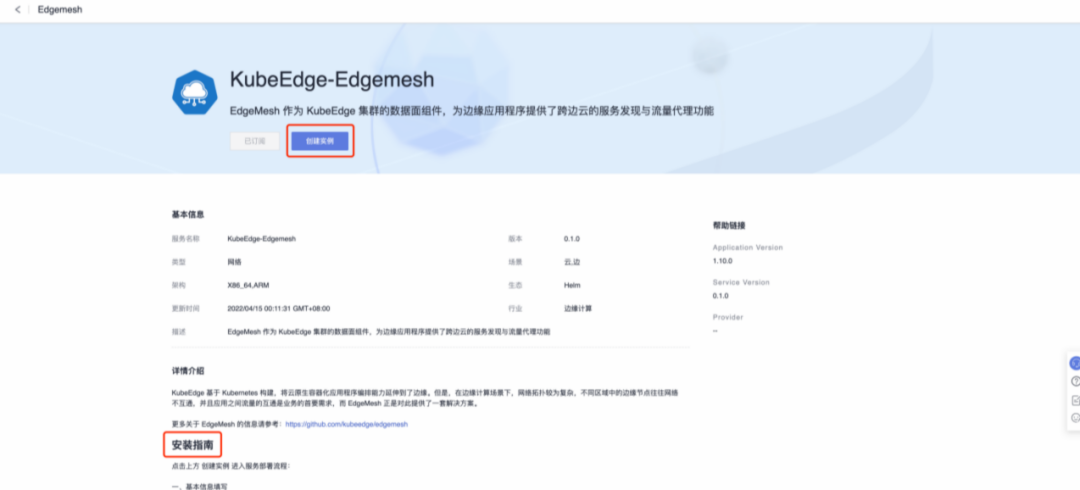Screen dimensions: 1080x490
Task: Click the ecosystem value Helm
Action: (572, 285)
